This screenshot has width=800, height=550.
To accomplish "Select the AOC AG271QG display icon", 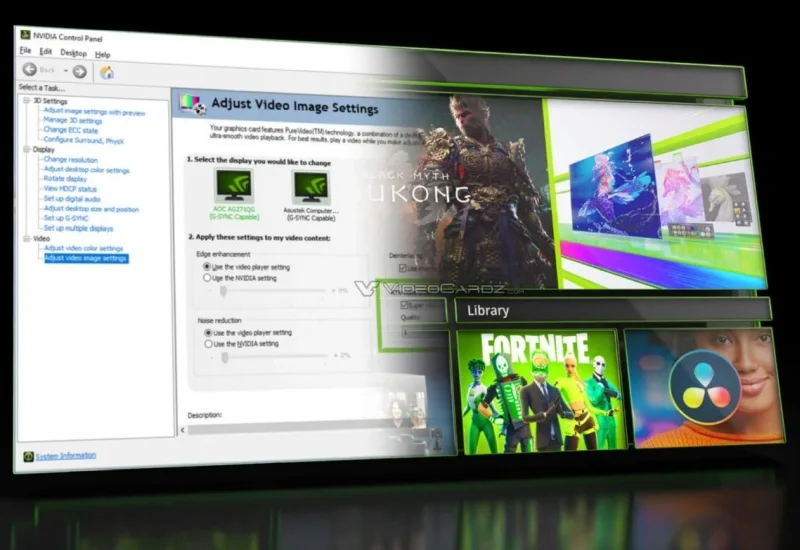I will tap(234, 187).
